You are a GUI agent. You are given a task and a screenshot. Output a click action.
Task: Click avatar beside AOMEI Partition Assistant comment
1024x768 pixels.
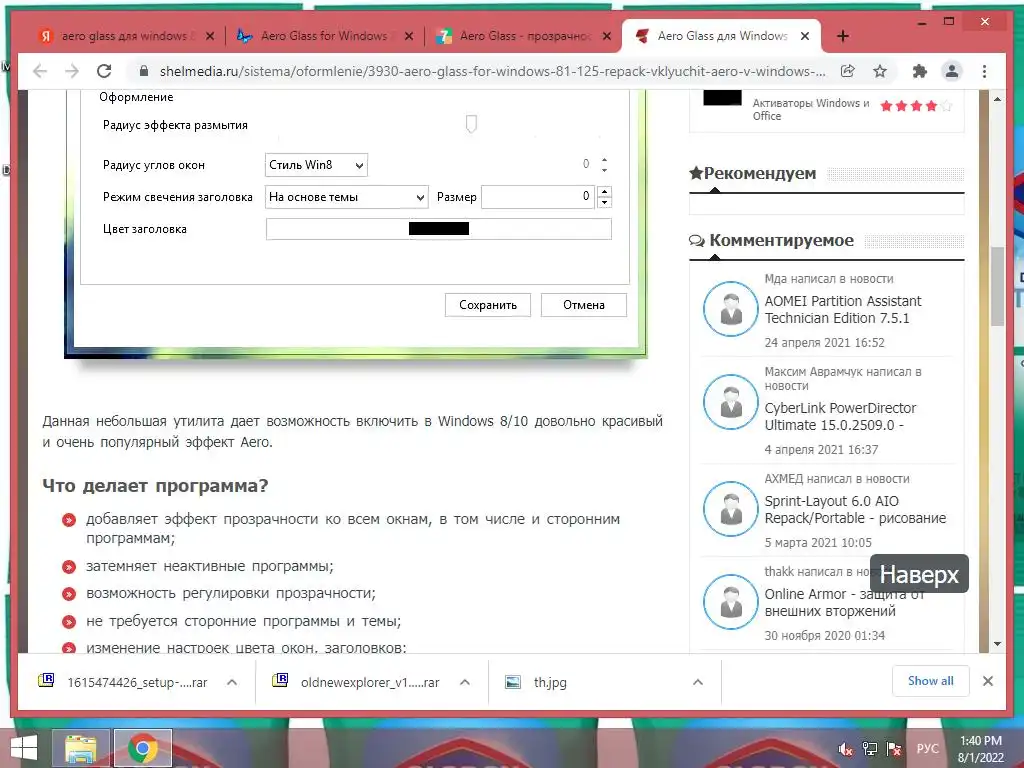click(731, 309)
